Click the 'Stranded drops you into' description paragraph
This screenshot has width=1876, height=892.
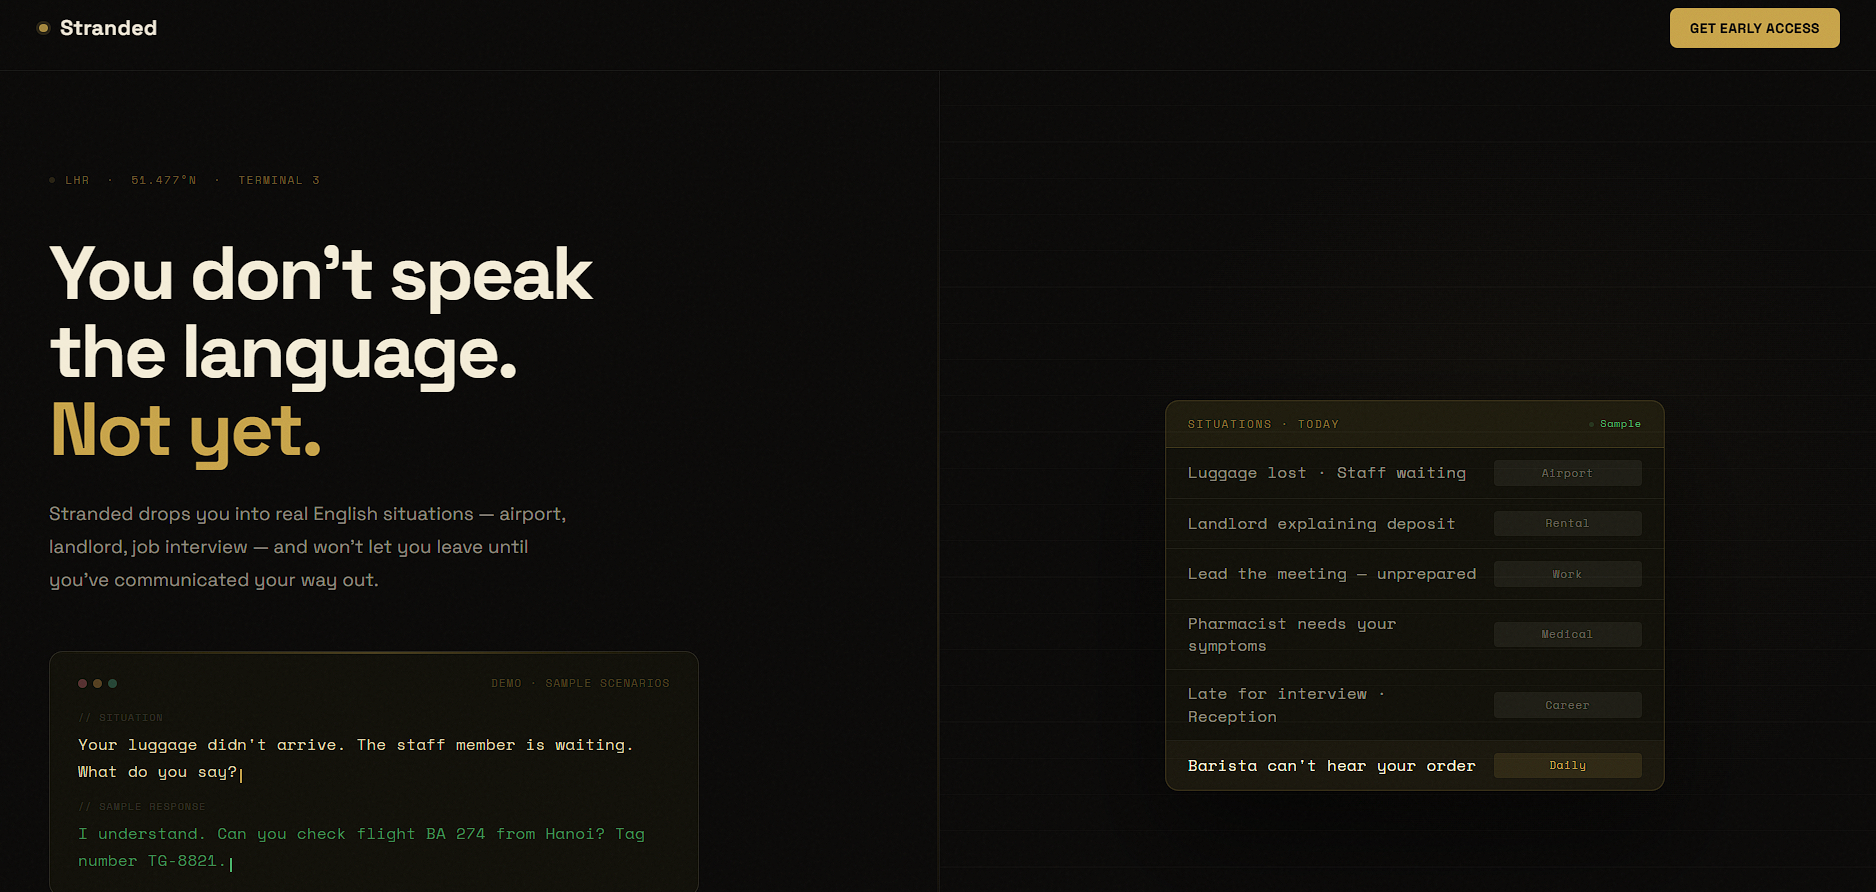308,547
